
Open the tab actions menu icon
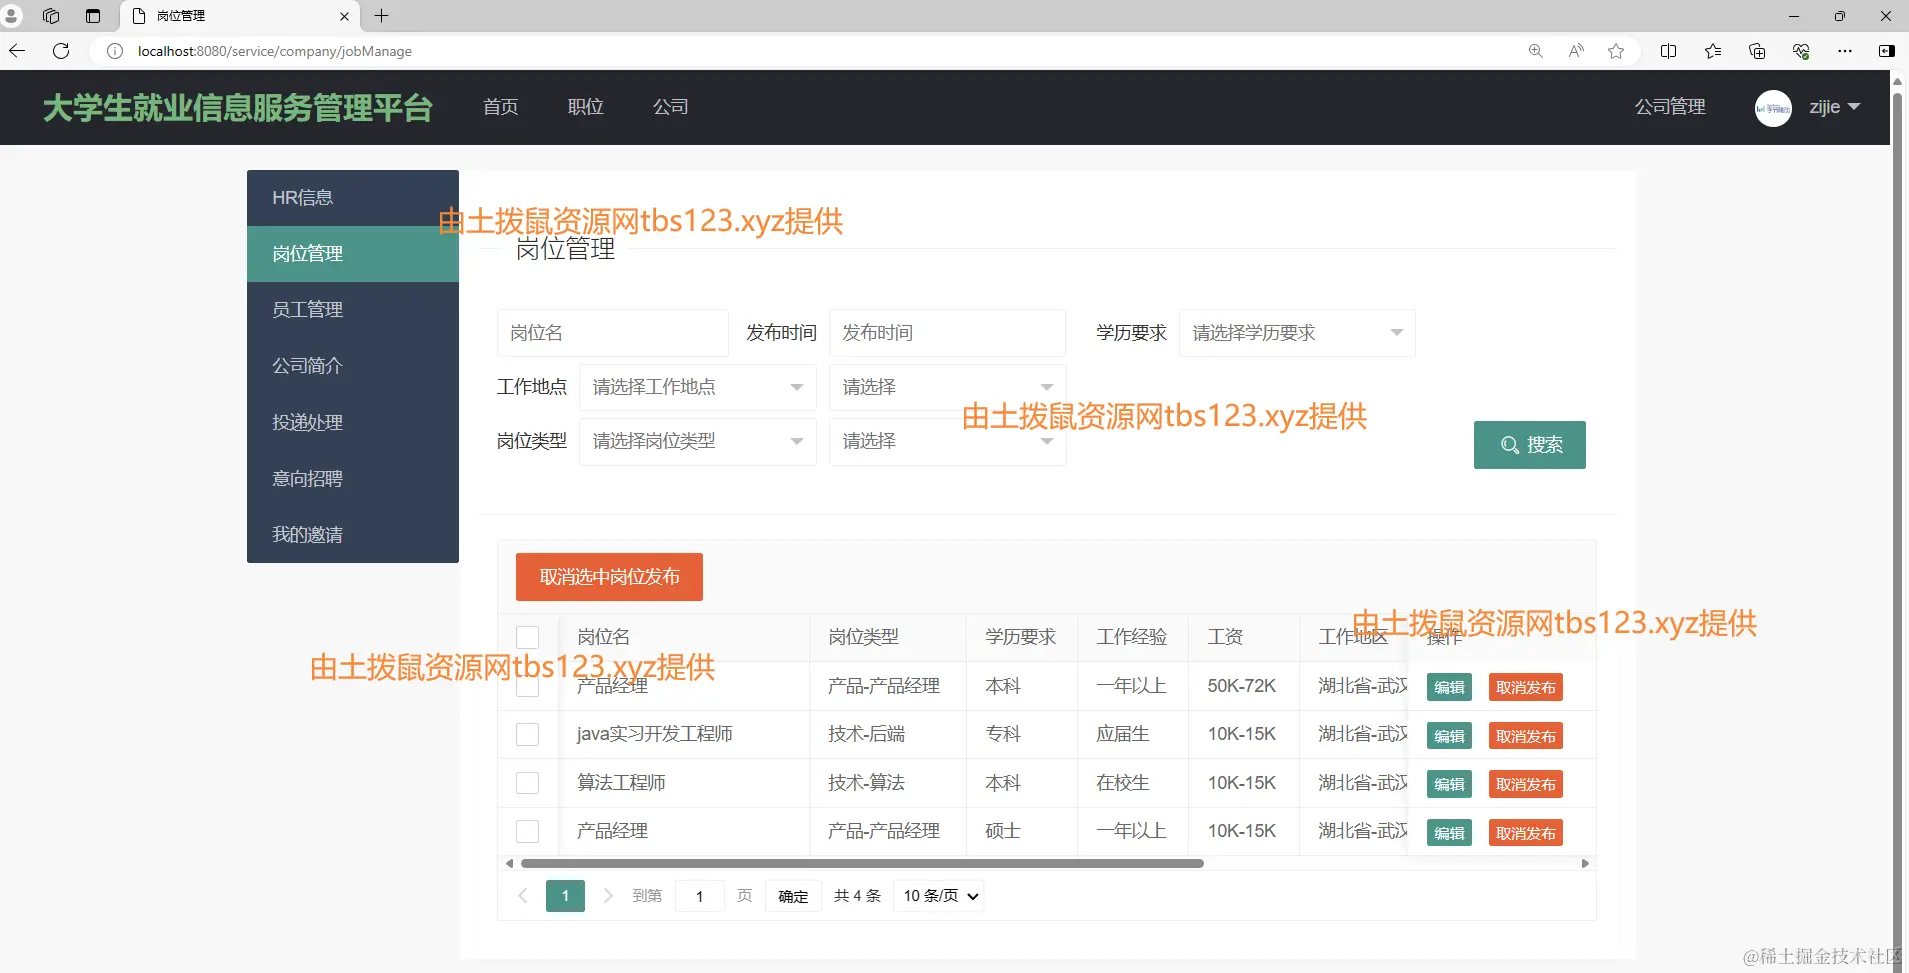(x=93, y=16)
